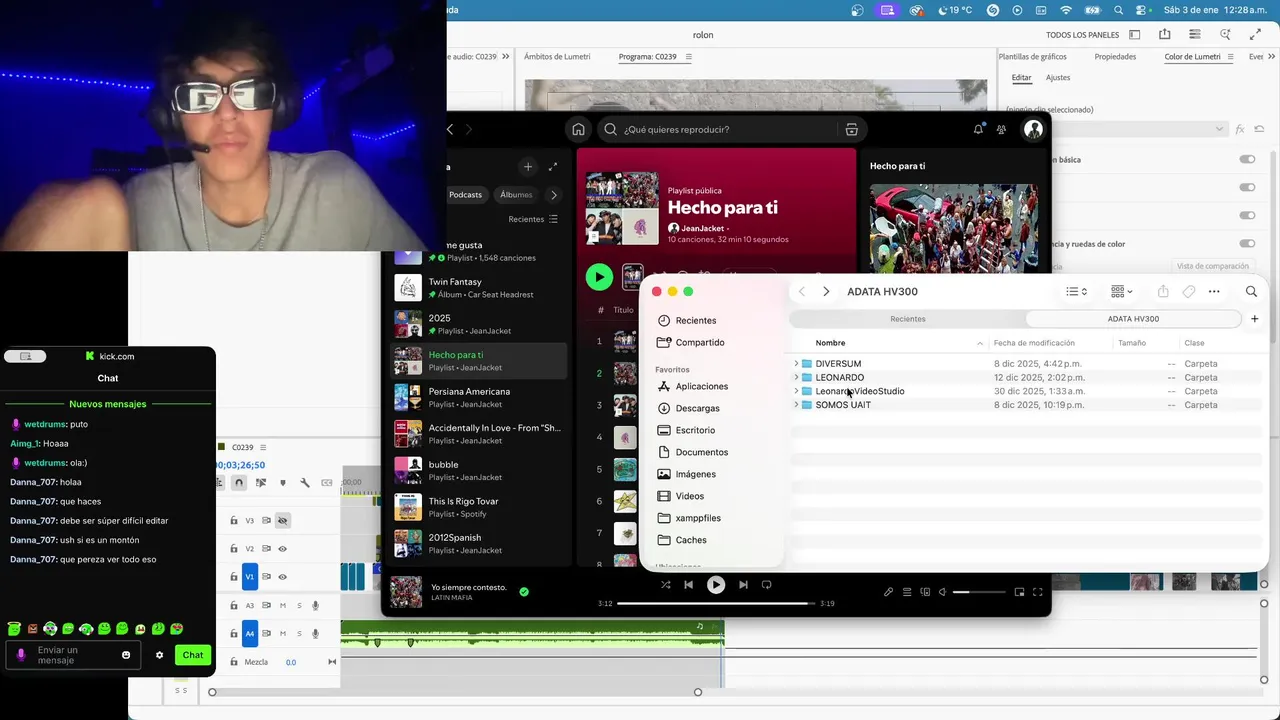Screen dimensions: 1280x720
Task: Toggle V3 track lock in Premiere
Action: tap(234, 521)
